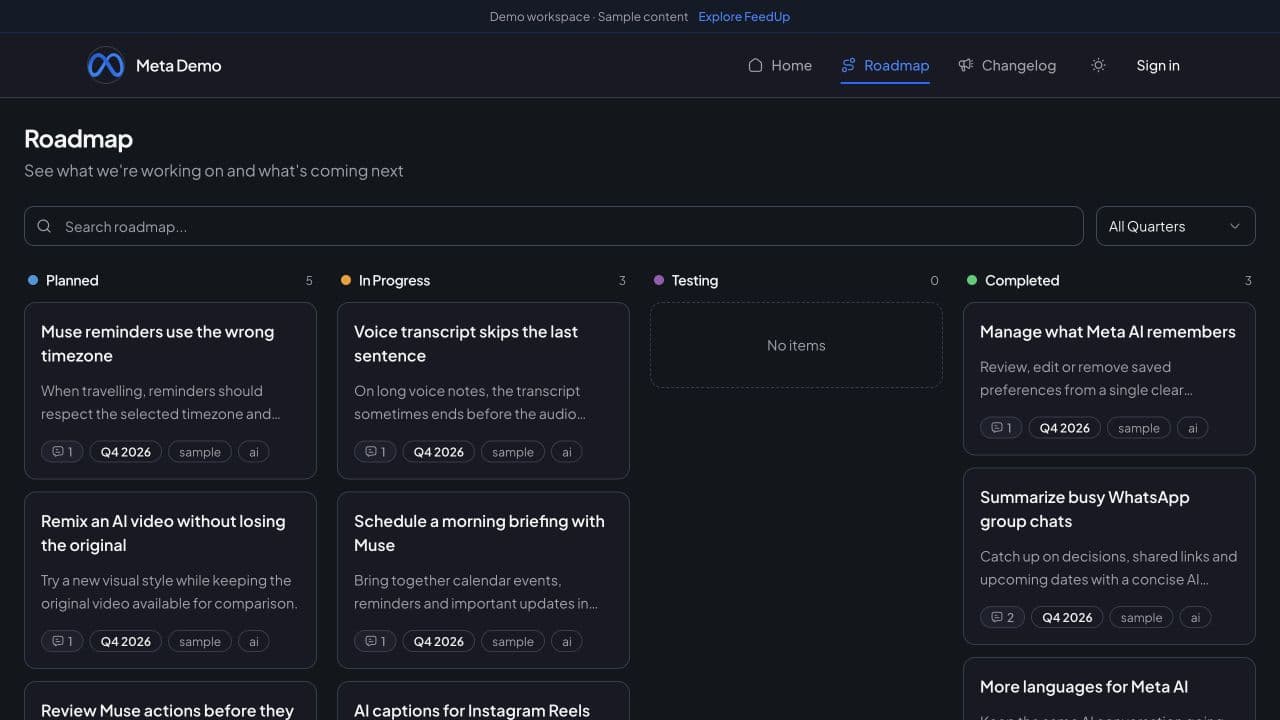
Task: Click the Completed column header
Action: pyautogui.click(x=1022, y=280)
